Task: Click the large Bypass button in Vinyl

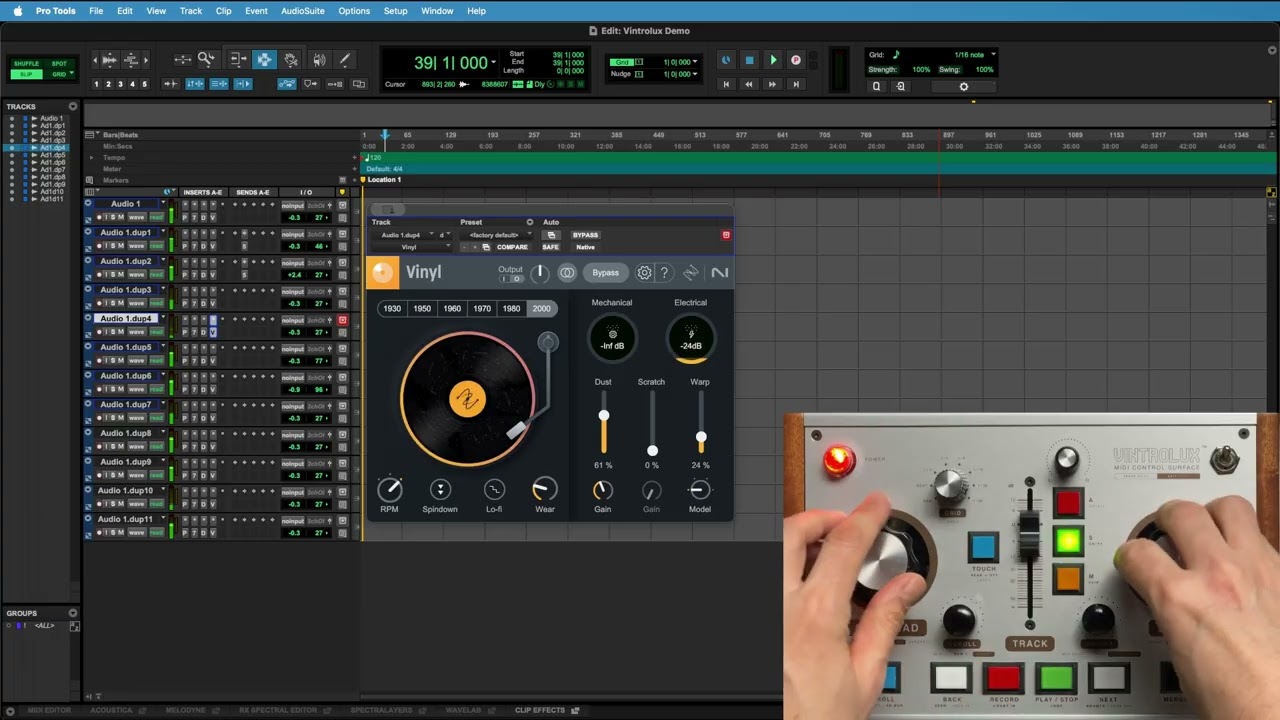Action: pos(605,272)
